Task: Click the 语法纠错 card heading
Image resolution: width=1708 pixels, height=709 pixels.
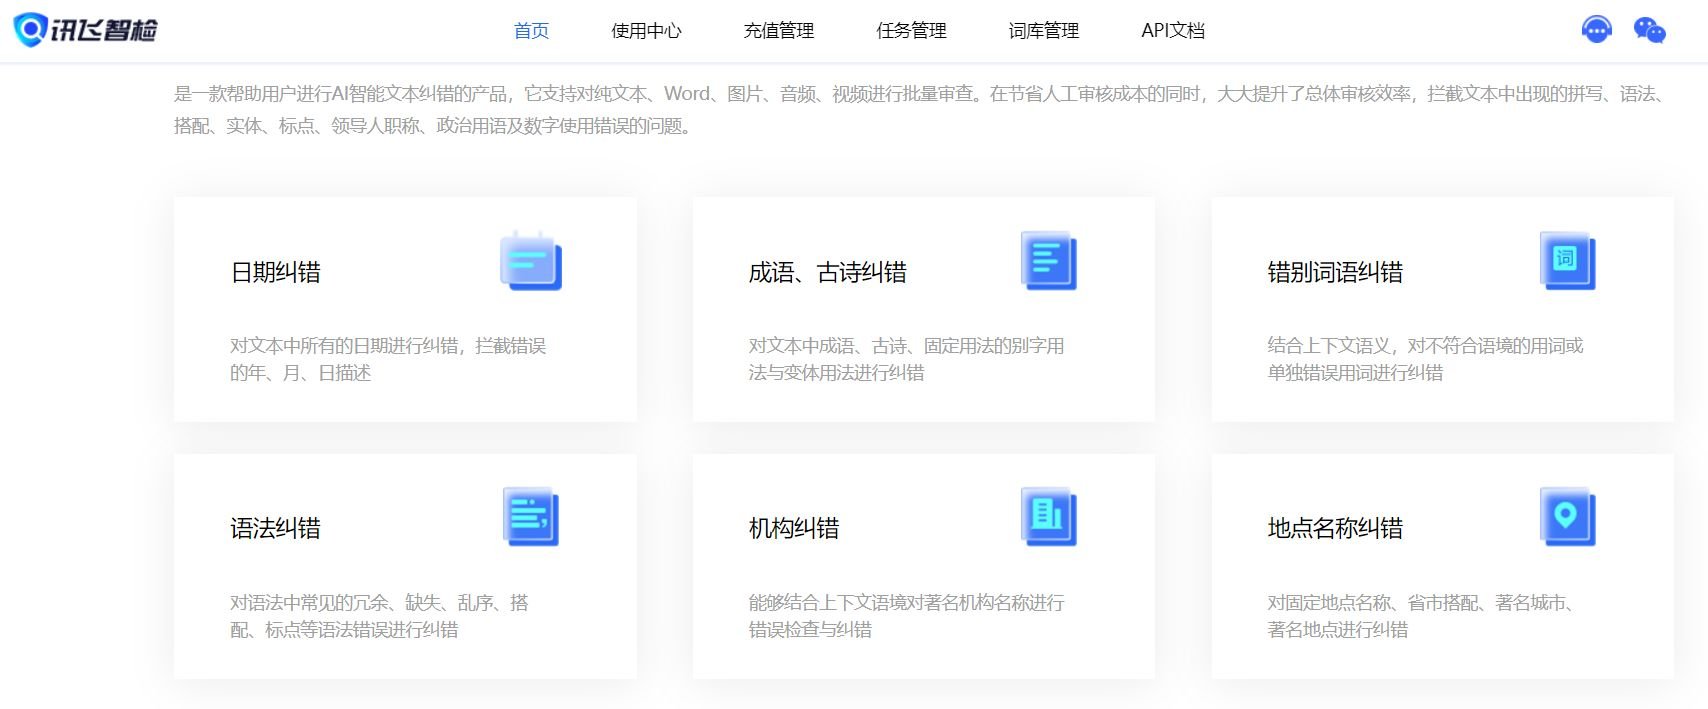Action: pyautogui.click(x=276, y=528)
